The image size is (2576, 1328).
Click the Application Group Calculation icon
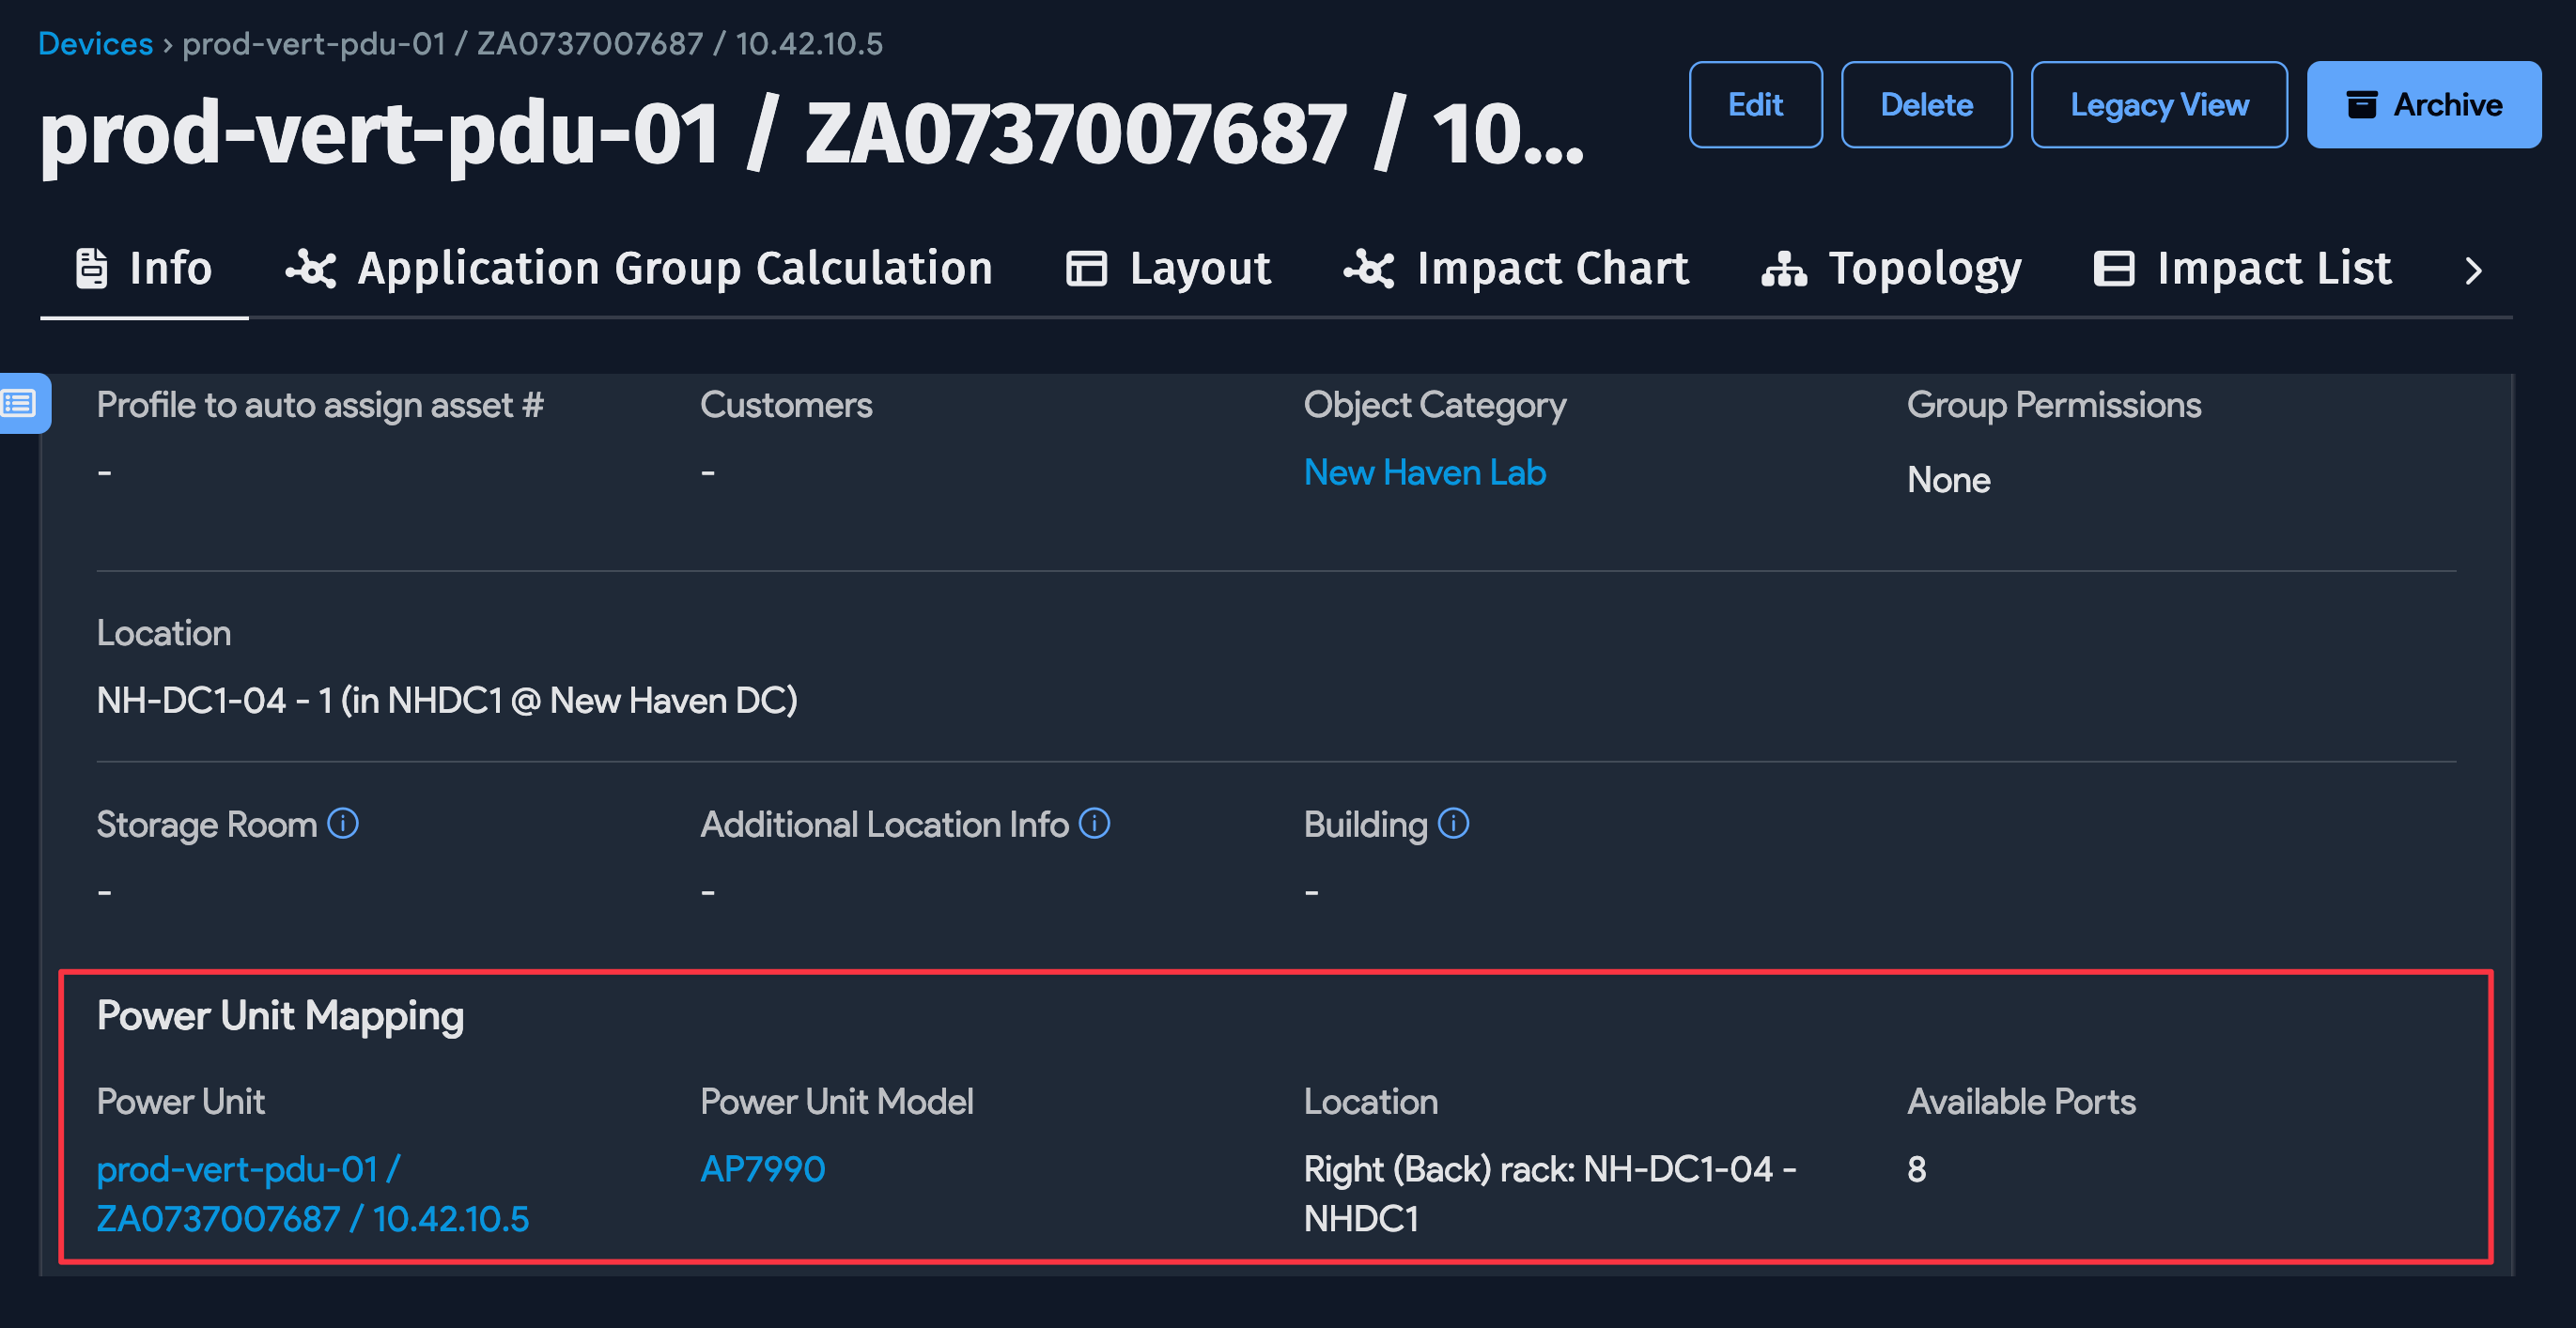tap(311, 268)
